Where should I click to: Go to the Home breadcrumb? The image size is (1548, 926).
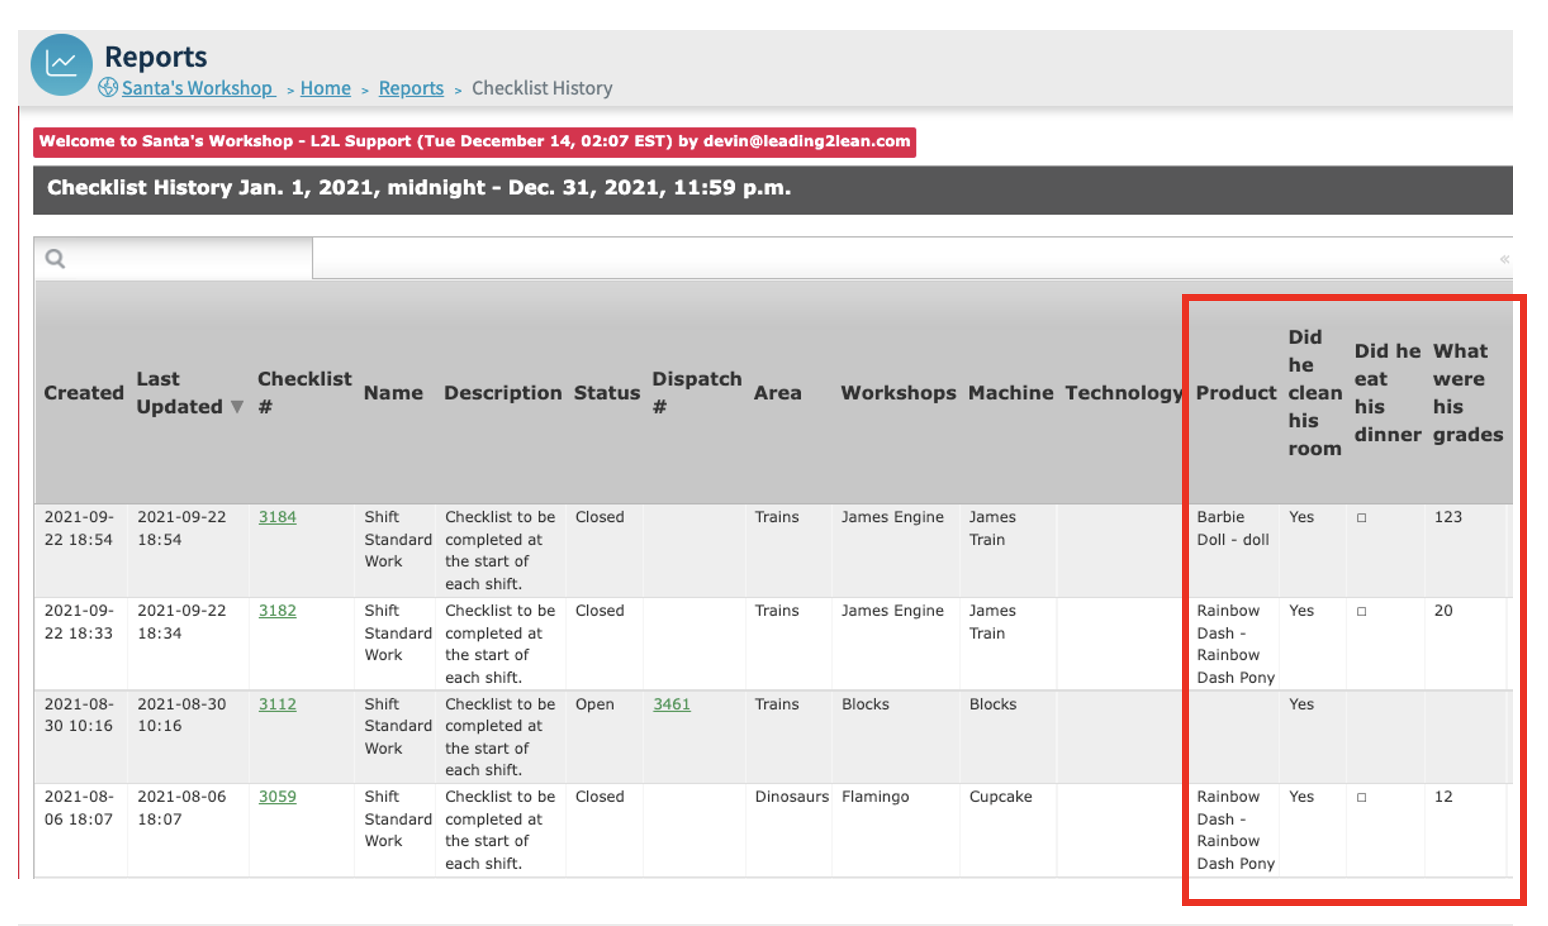coord(325,88)
